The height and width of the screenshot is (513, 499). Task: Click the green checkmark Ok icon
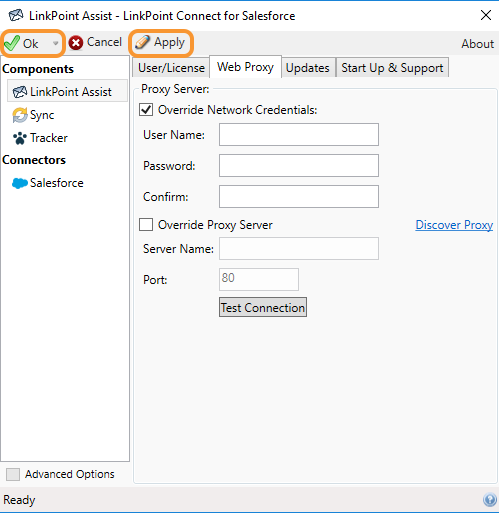(x=12, y=43)
